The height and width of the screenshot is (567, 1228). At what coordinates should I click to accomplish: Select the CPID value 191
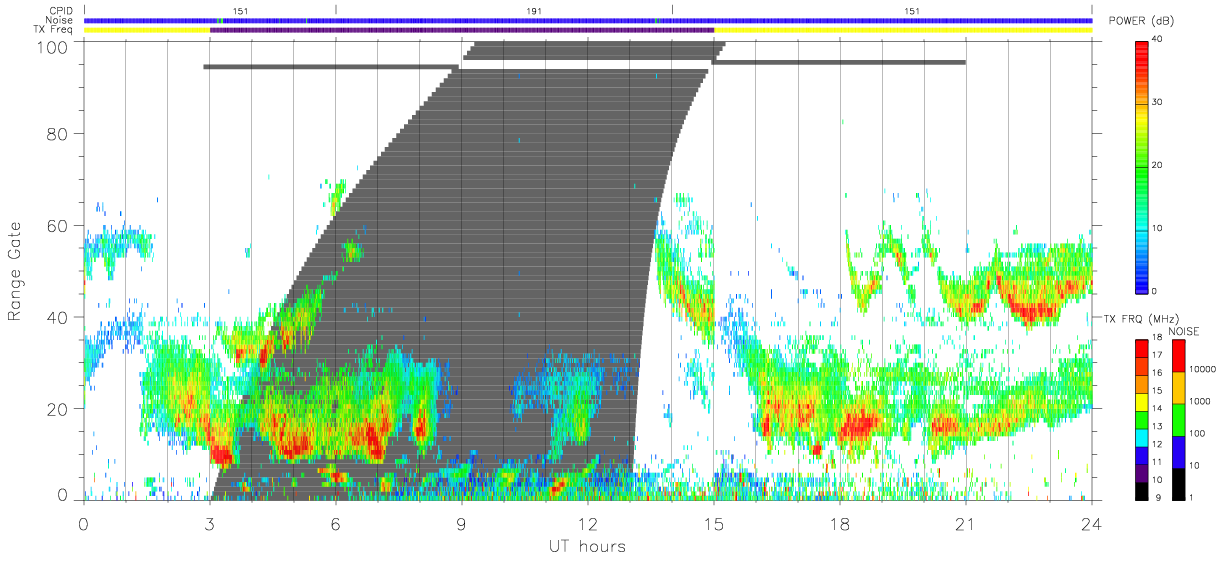(x=535, y=11)
